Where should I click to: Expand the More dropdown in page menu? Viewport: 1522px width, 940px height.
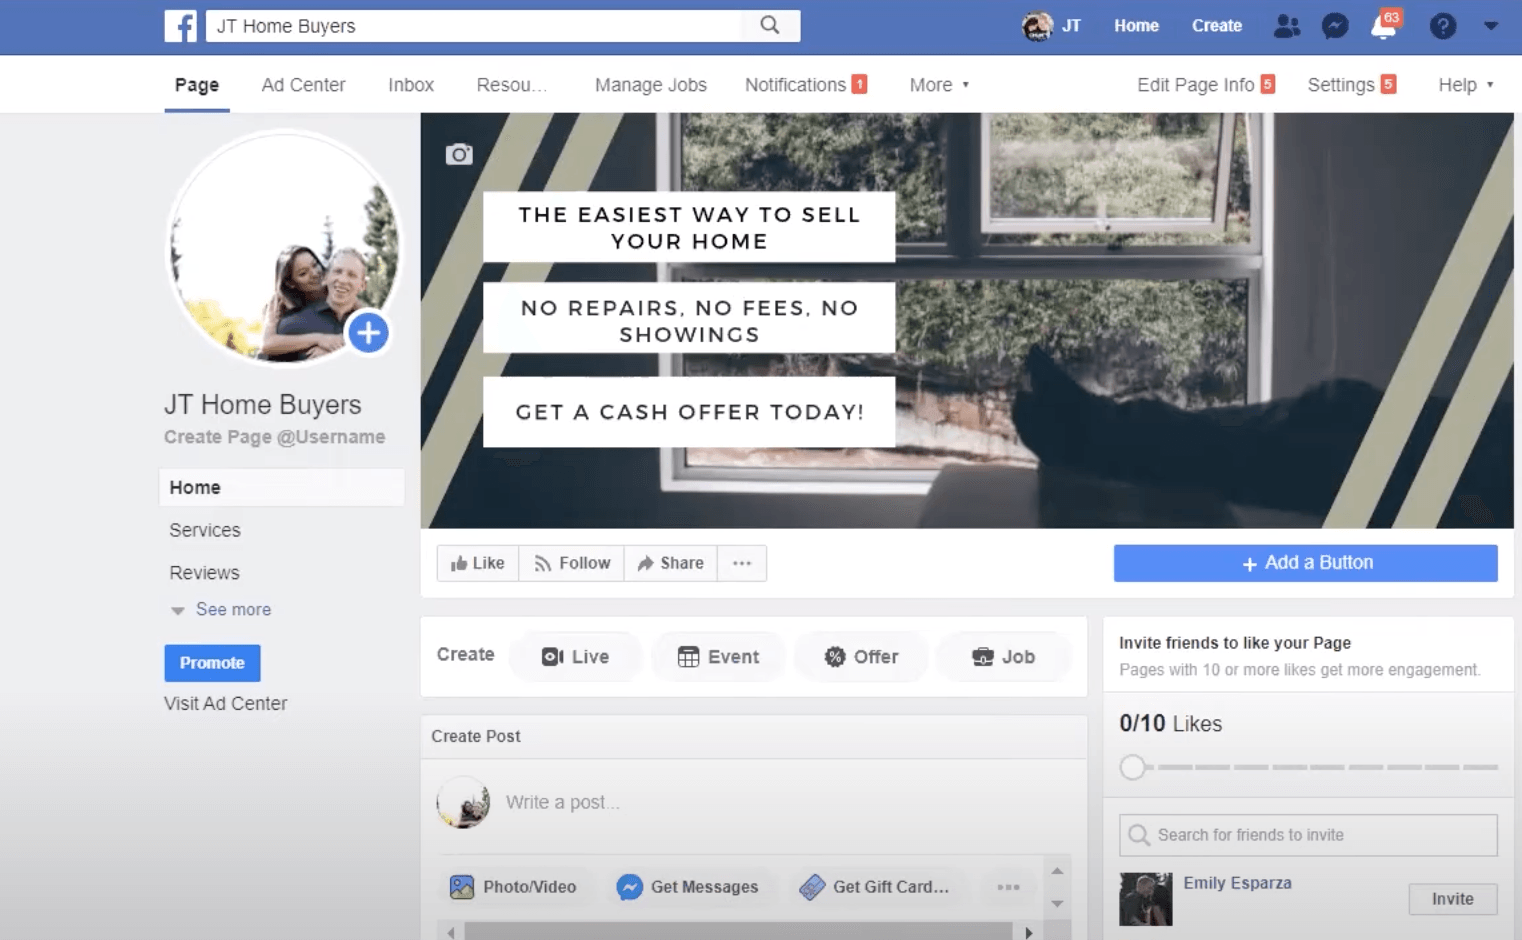point(939,85)
